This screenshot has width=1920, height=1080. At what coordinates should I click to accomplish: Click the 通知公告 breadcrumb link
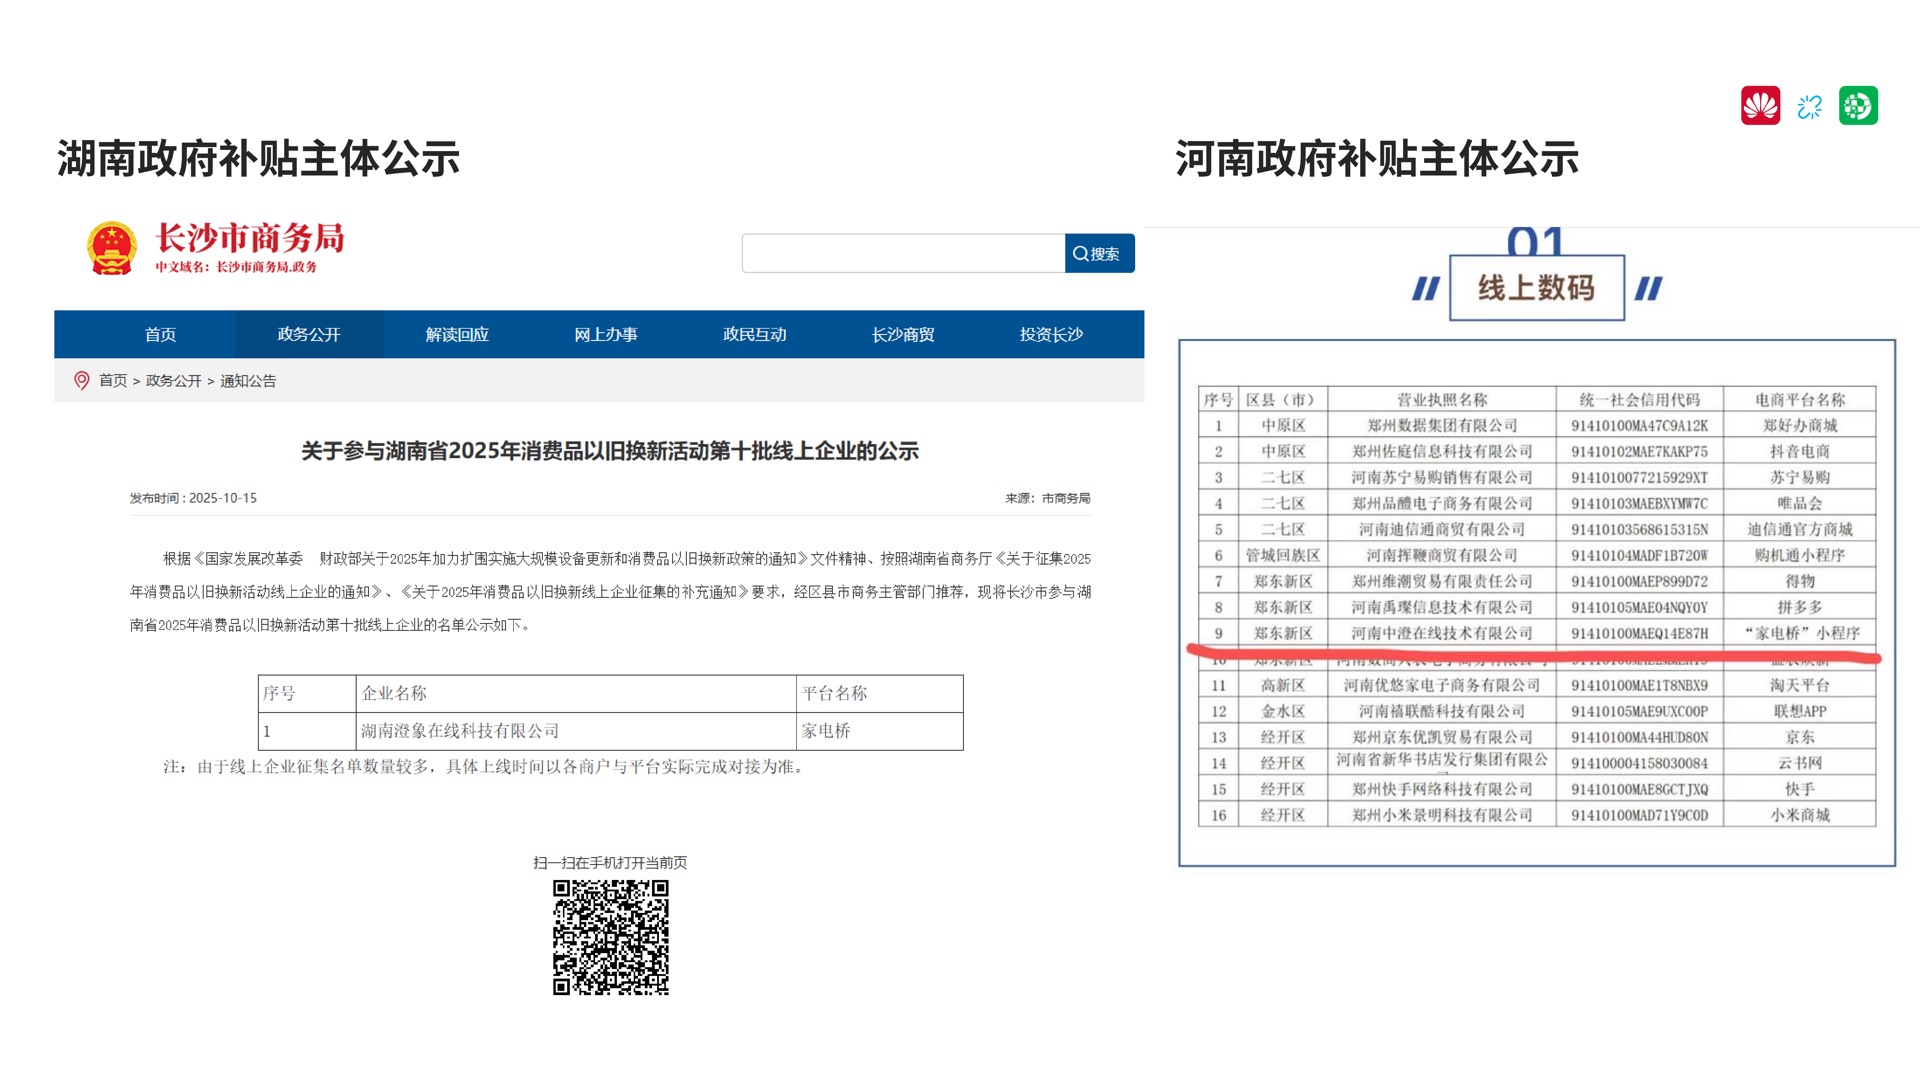pos(248,381)
